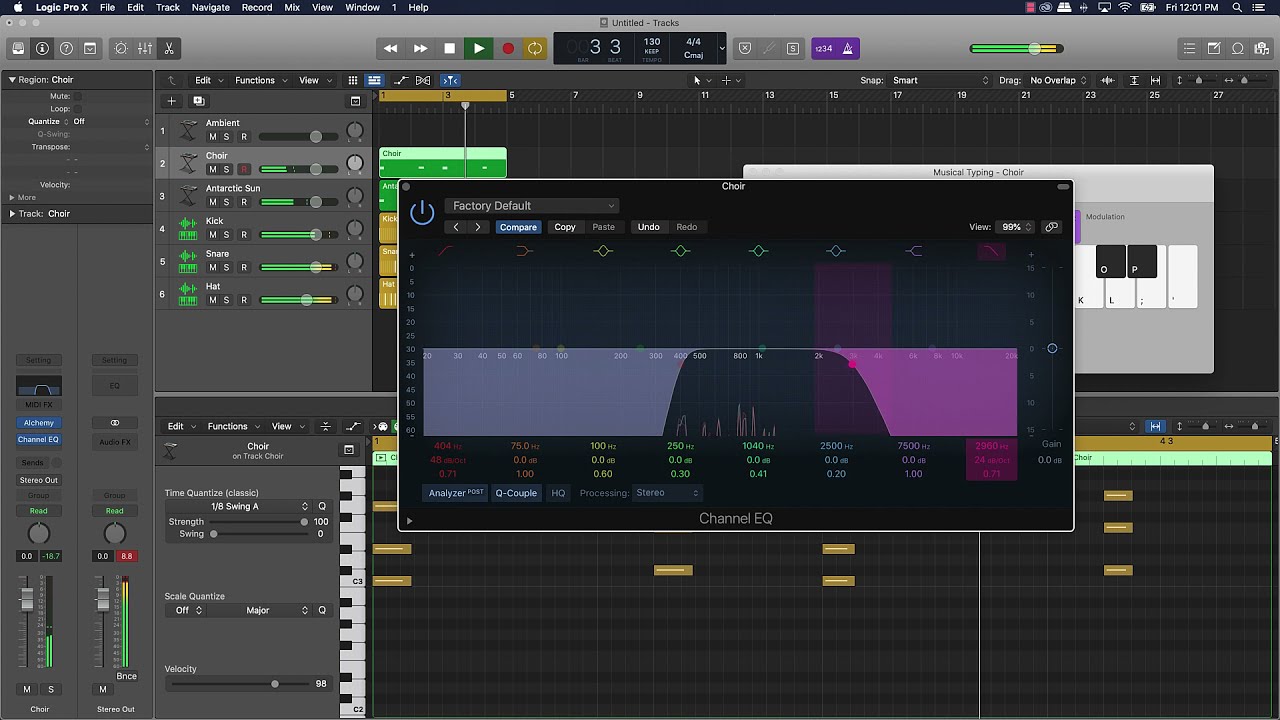Expand the Track: Choir disclosure triangle
The width and height of the screenshot is (1280, 720).
12,214
